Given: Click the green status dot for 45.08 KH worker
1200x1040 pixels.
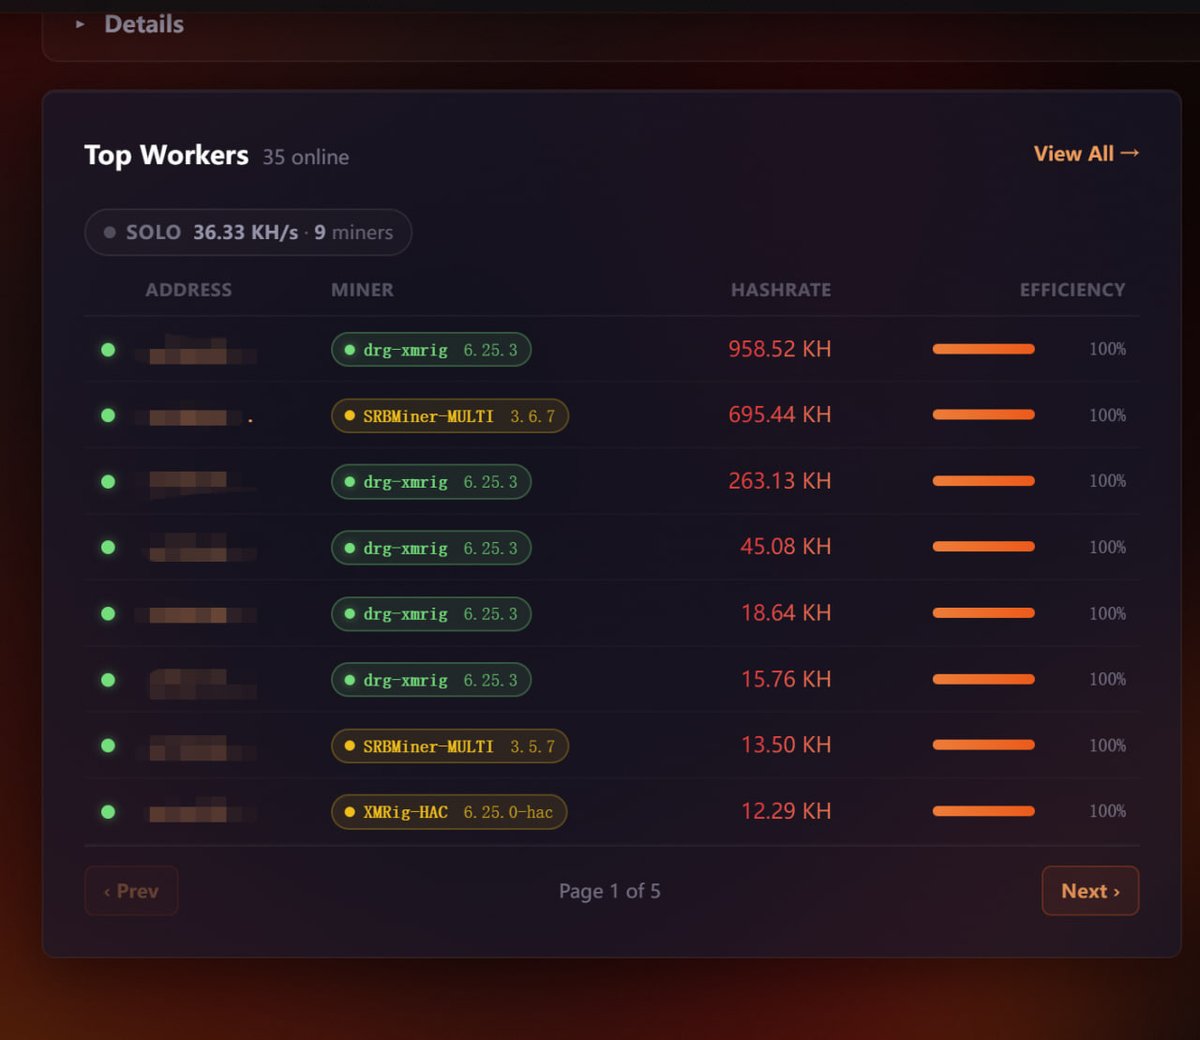Looking at the screenshot, I should (108, 547).
